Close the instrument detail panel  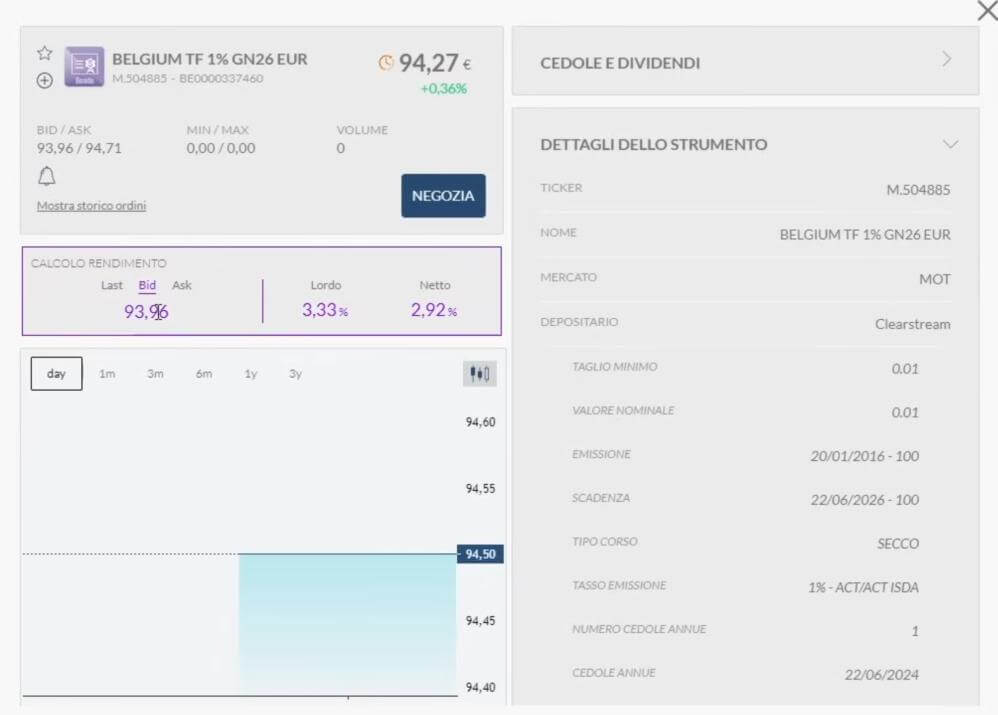click(x=986, y=11)
